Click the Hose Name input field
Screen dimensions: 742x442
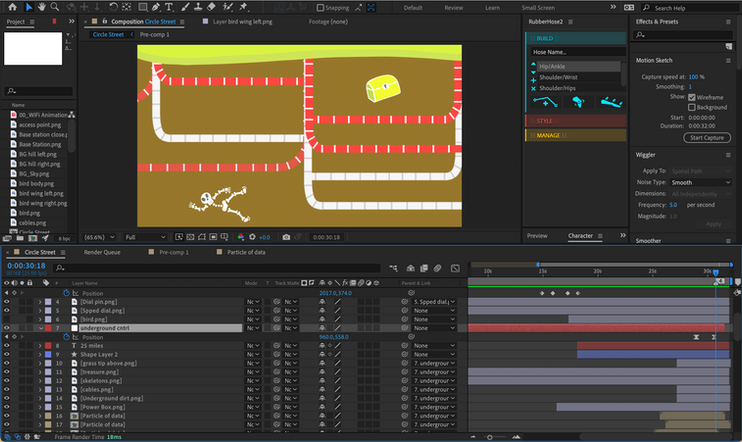579,51
